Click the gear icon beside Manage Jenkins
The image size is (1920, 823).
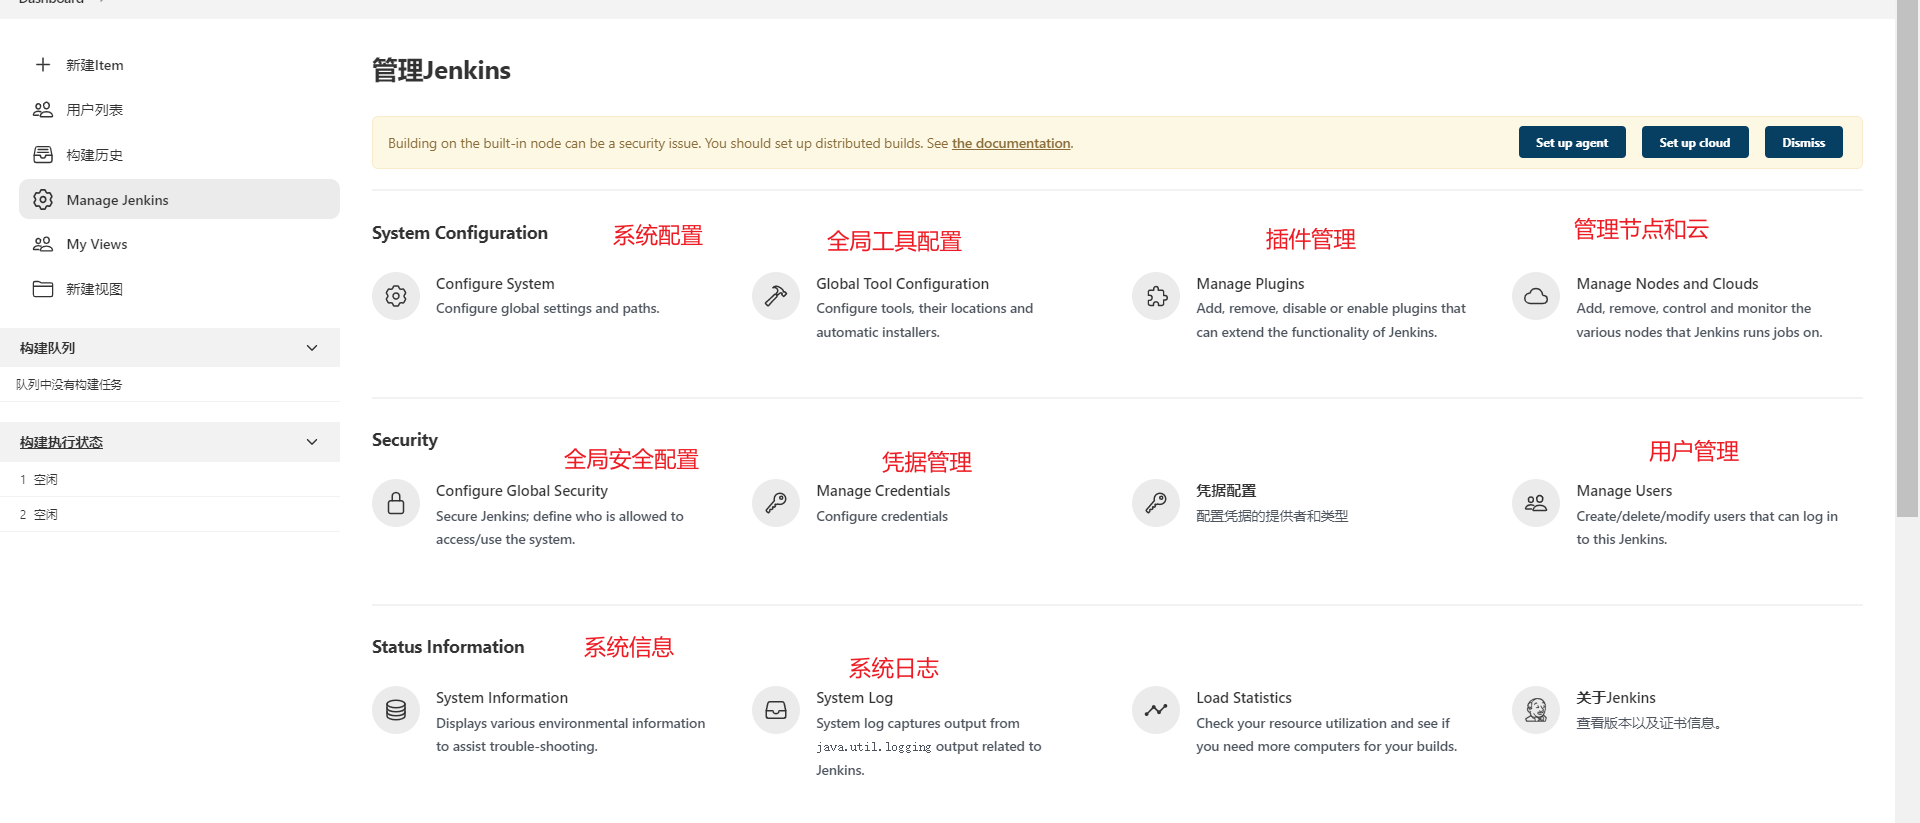tap(43, 200)
